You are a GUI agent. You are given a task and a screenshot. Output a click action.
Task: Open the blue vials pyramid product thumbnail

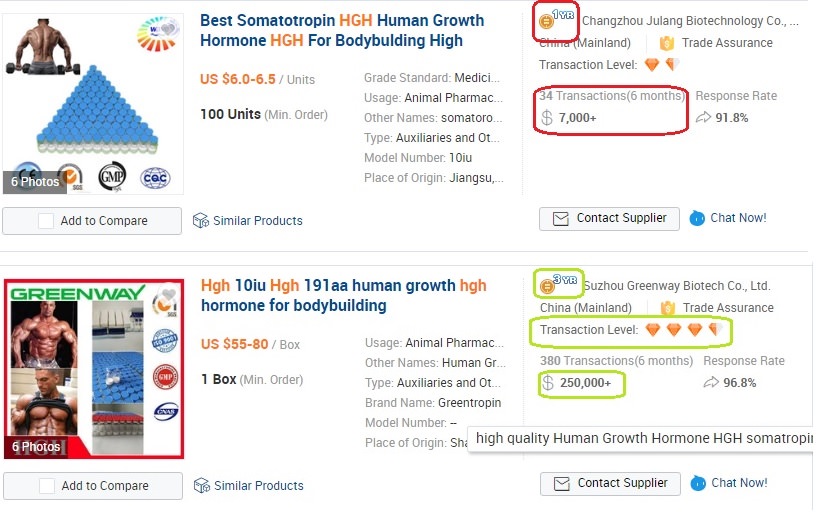click(x=92, y=100)
